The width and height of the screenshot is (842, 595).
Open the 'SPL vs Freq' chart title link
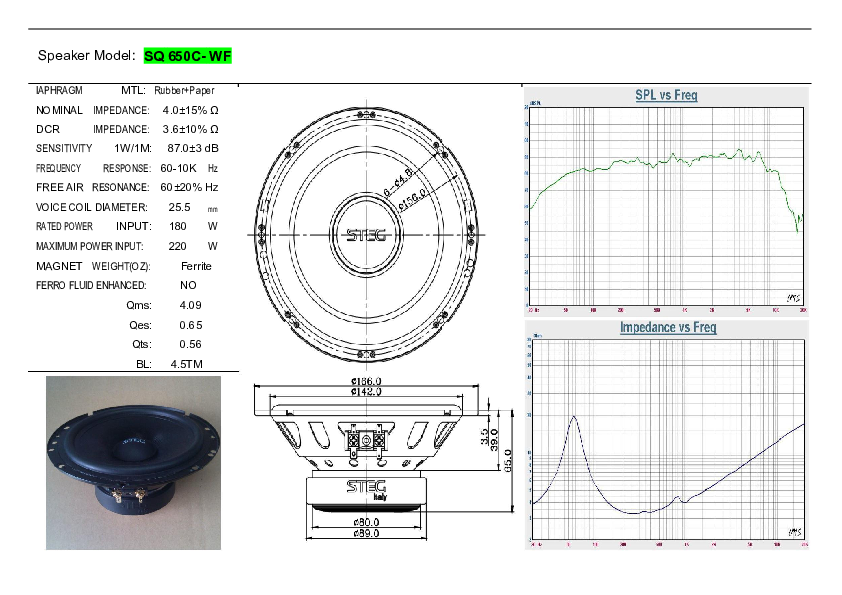coord(666,95)
